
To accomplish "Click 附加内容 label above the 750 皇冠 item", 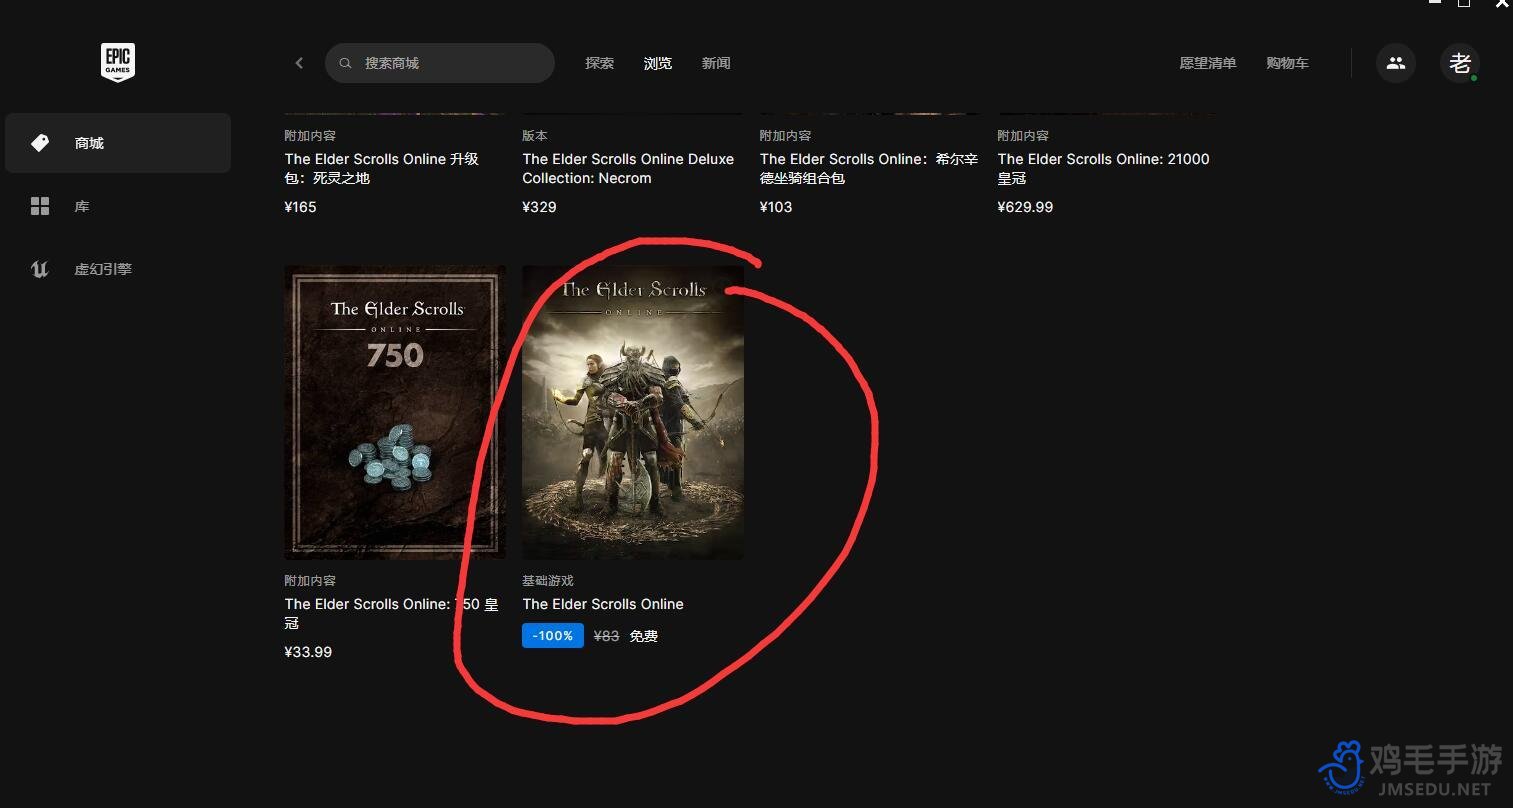I will click(x=310, y=580).
